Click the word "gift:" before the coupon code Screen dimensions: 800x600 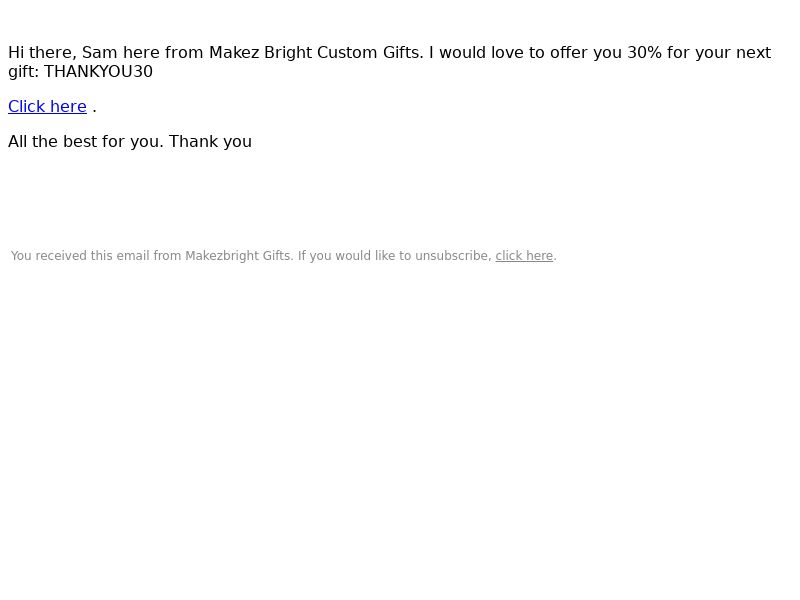click(x=23, y=71)
